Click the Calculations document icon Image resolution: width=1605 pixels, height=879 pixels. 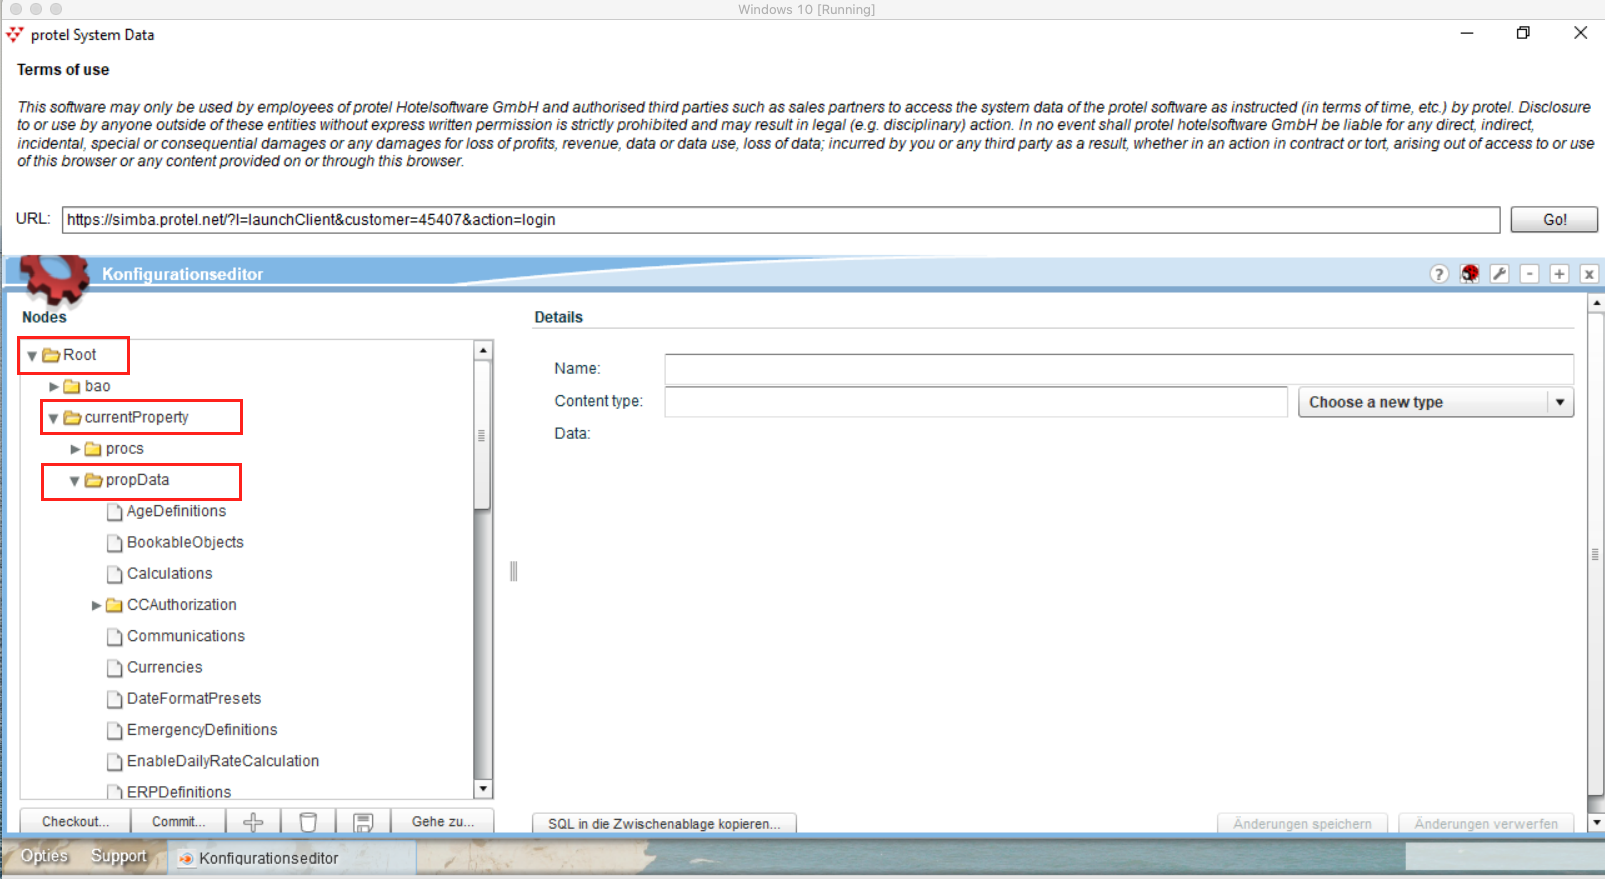[114, 574]
